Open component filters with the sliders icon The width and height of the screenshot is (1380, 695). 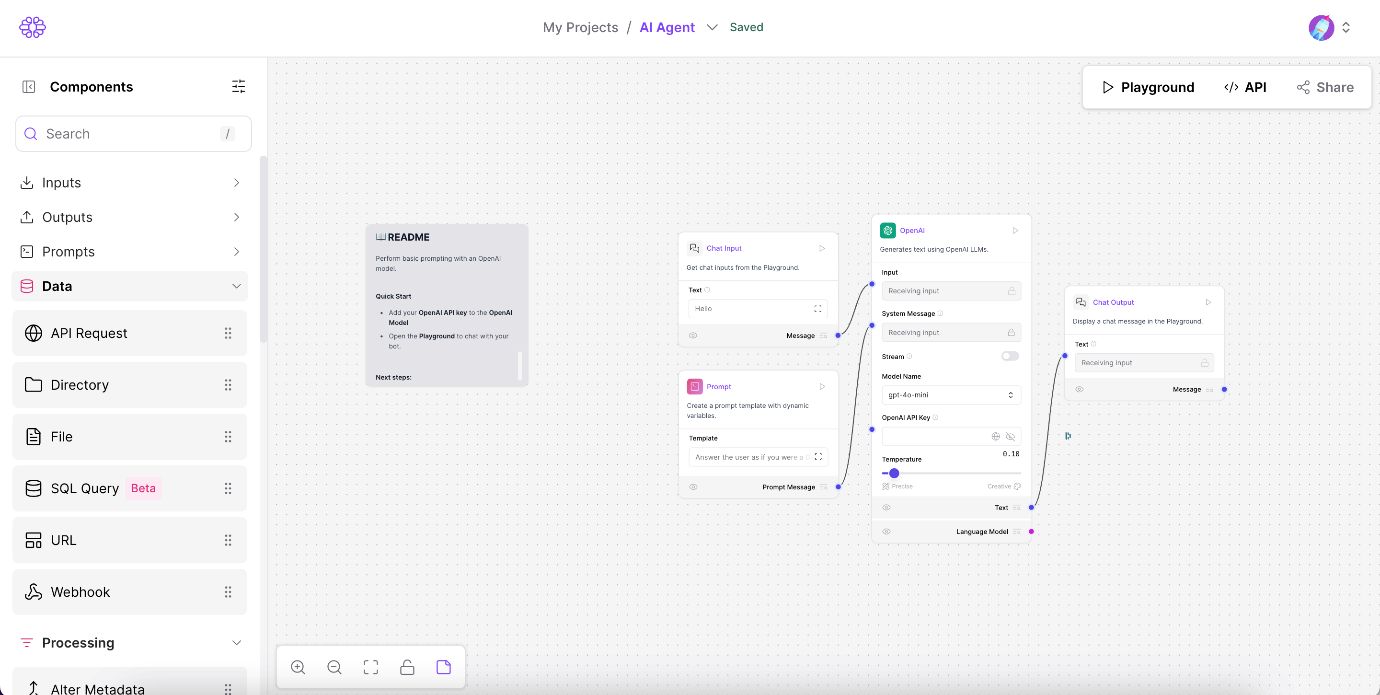pyautogui.click(x=238, y=86)
